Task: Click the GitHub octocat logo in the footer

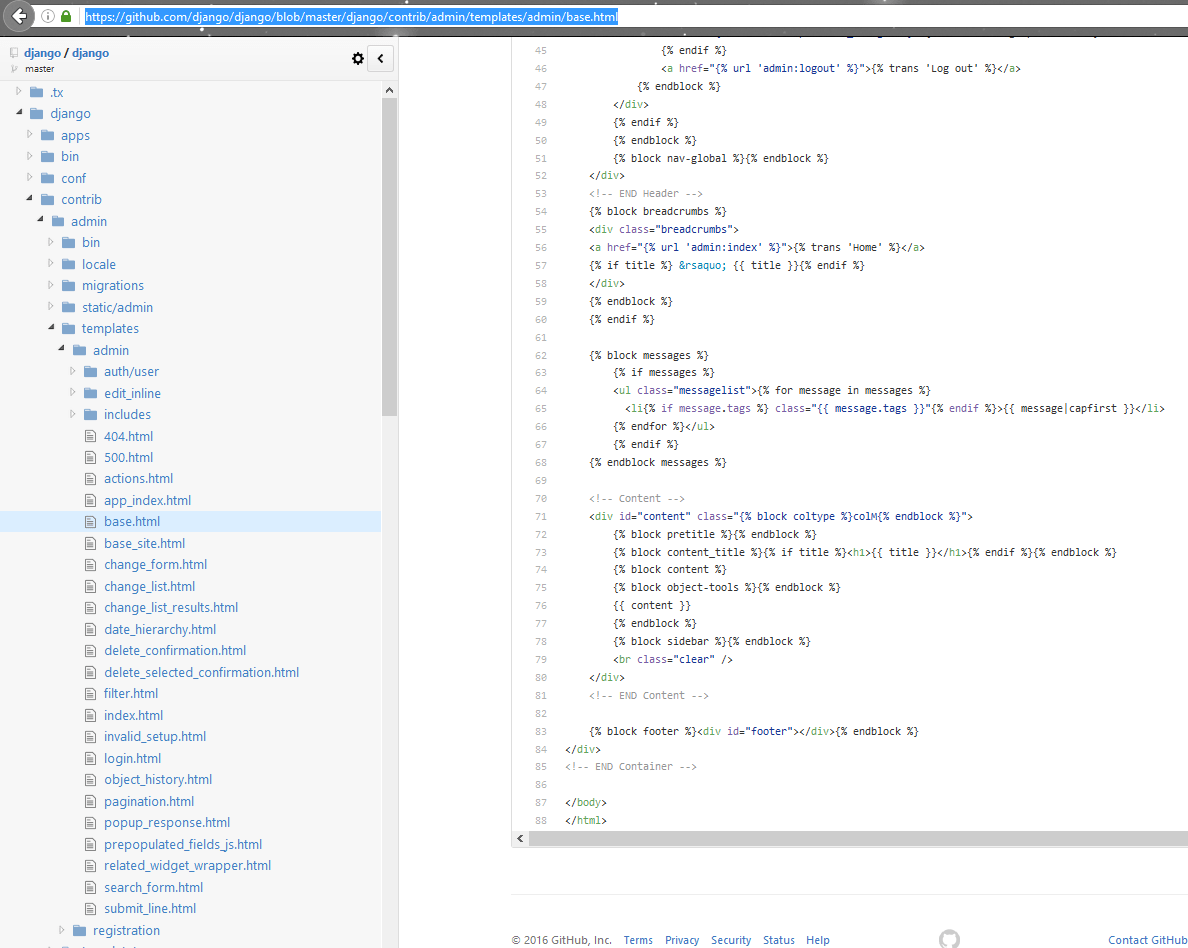Action: [x=948, y=938]
